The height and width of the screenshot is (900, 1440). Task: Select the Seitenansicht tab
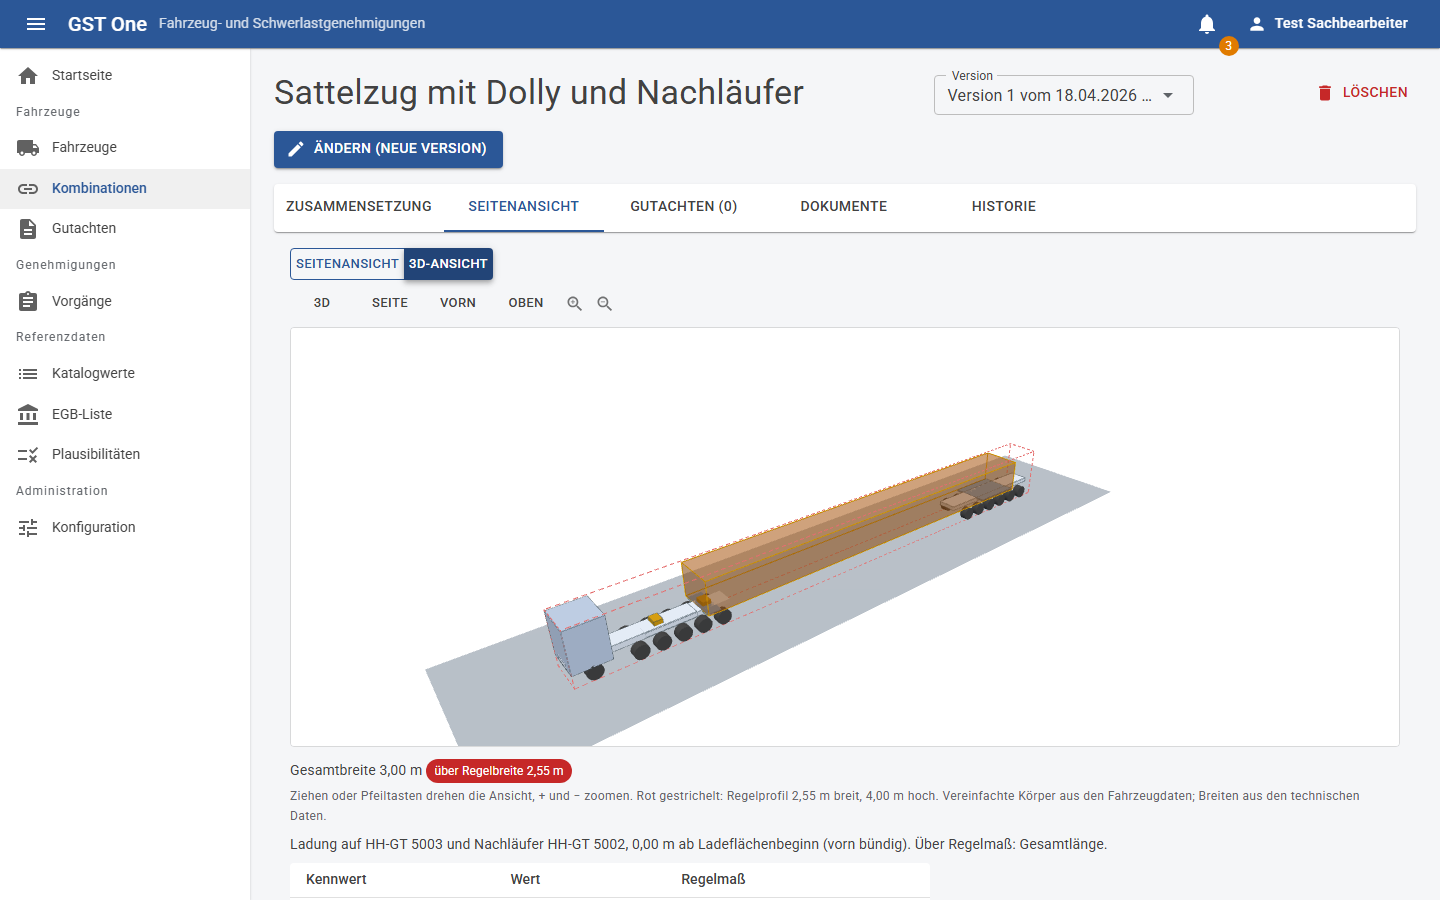[x=524, y=207]
